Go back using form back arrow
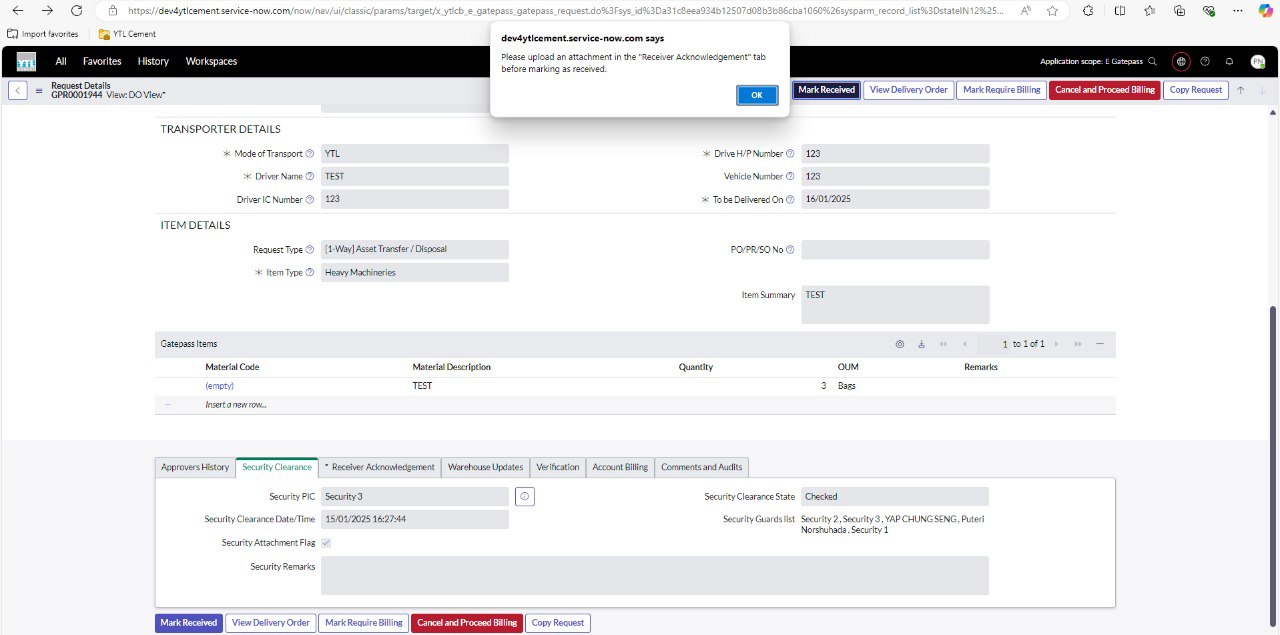This screenshot has width=1280, height=635. 18,90
